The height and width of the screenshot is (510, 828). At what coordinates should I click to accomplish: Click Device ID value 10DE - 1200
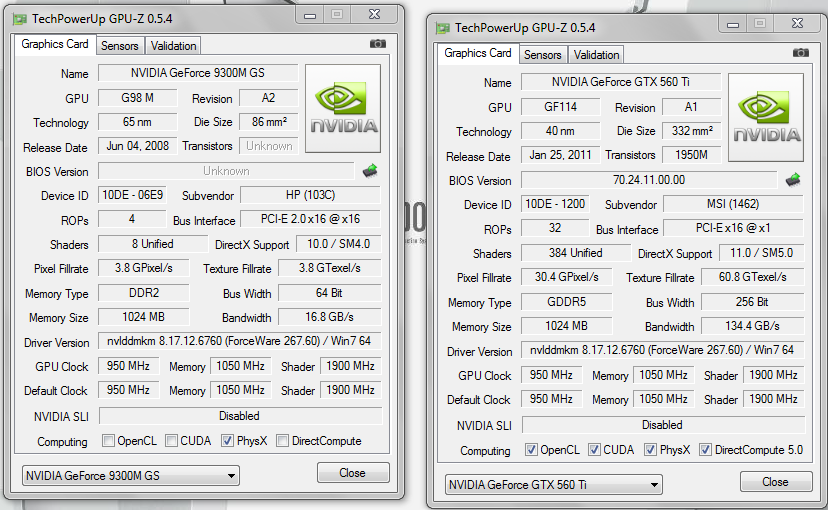[x=555, y=204]
